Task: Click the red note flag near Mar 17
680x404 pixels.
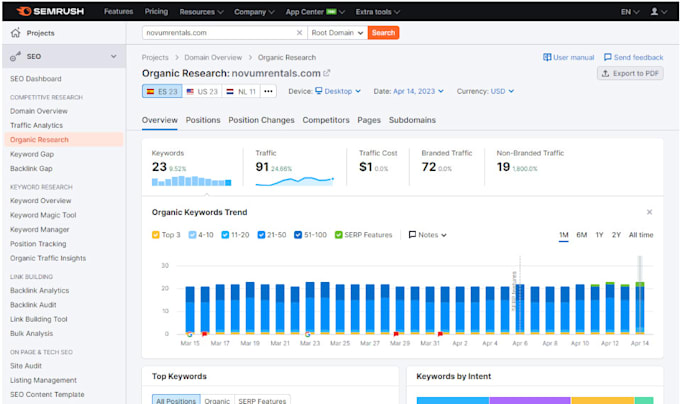Action: (x=205, y=334)
